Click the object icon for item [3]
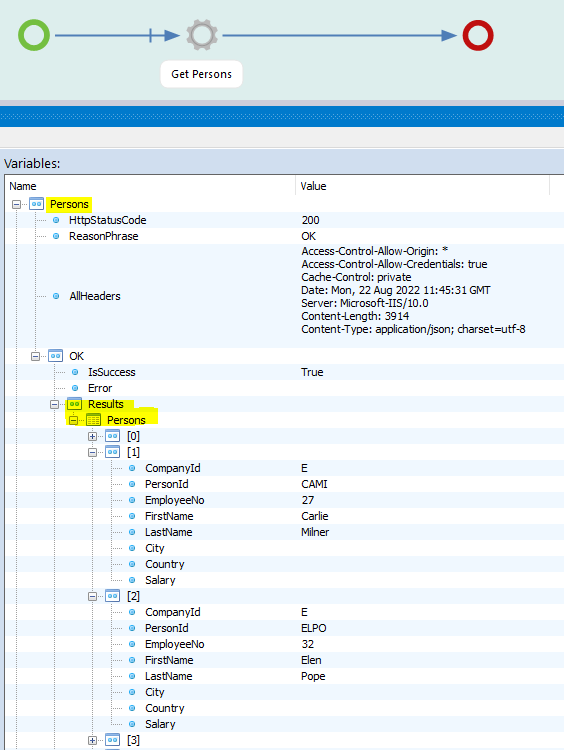 (112, 740)
